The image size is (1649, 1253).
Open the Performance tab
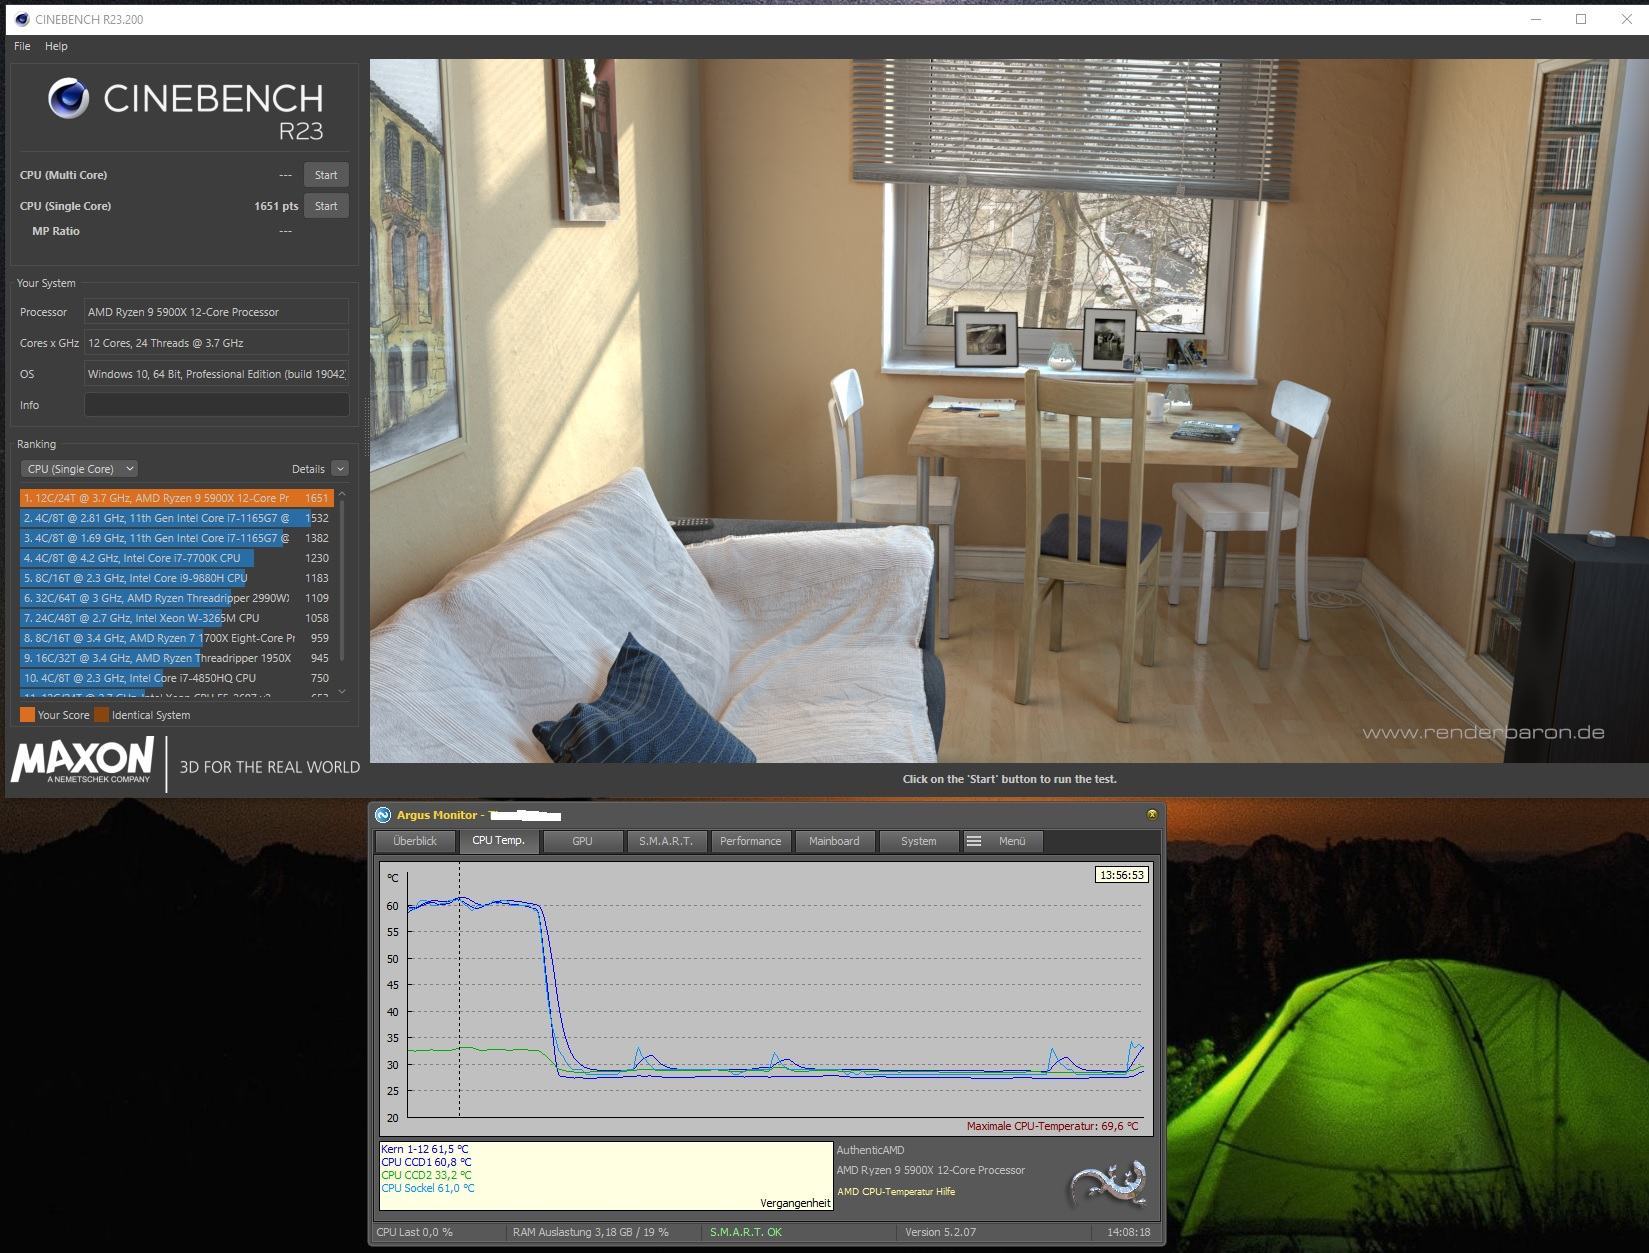click(750, 841)
